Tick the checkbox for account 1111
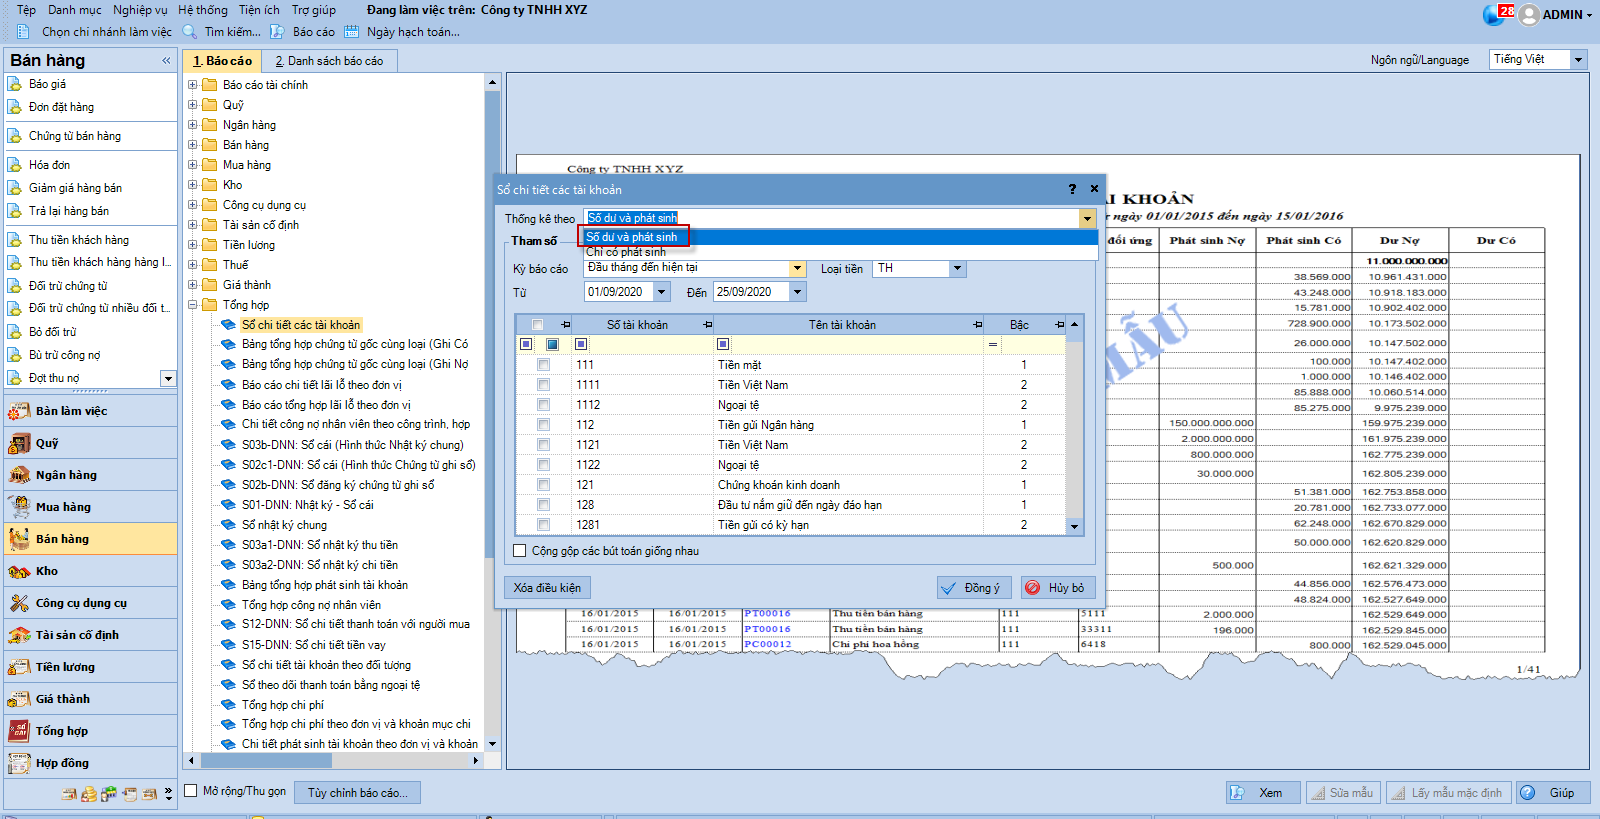The image size is (1600, 819). click(x=543, y=385)
